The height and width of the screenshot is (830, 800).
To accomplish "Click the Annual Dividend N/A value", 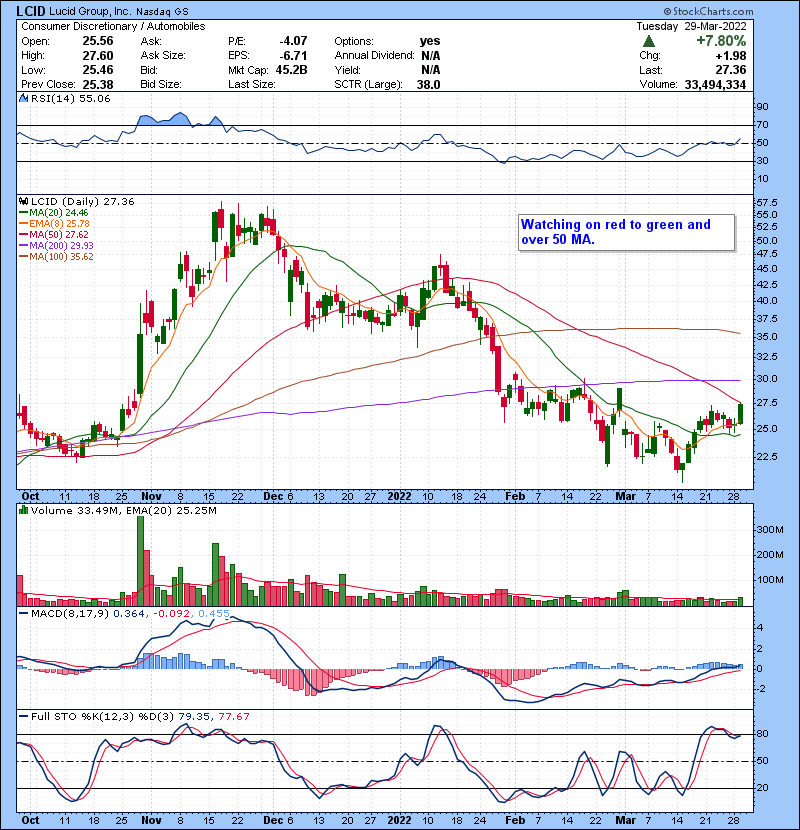I will coord(430,56).
